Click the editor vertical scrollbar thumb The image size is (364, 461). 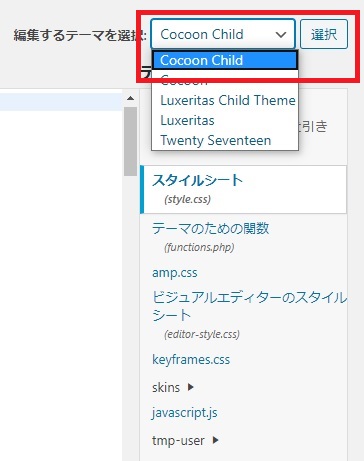pyautogui.click(x=130, y=141)
